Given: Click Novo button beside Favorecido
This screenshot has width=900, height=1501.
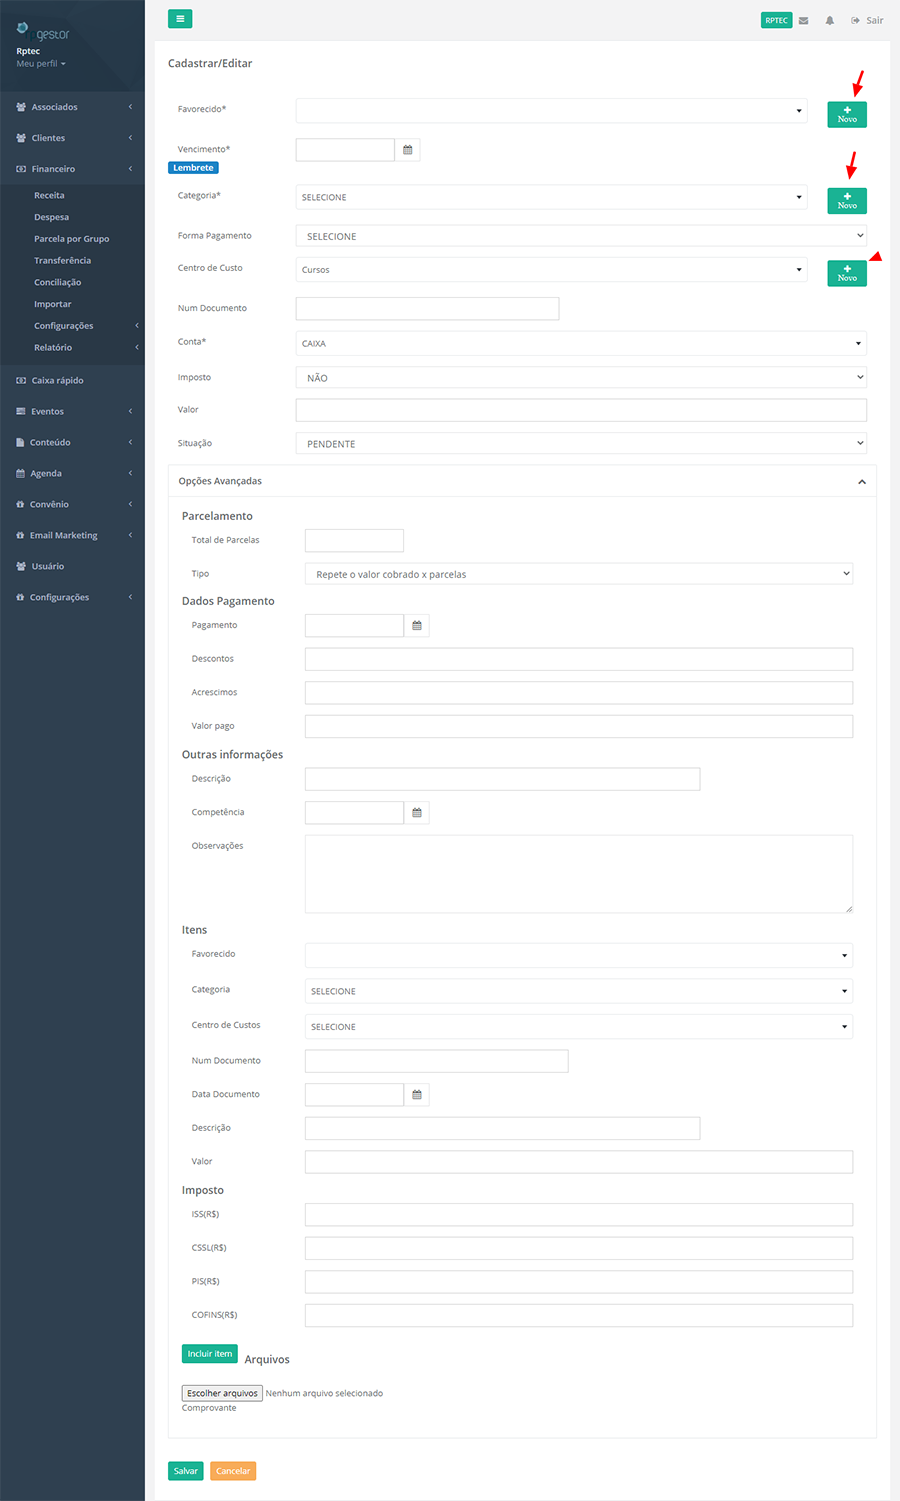Looking at the screenshot, I should tap(846, 114).
